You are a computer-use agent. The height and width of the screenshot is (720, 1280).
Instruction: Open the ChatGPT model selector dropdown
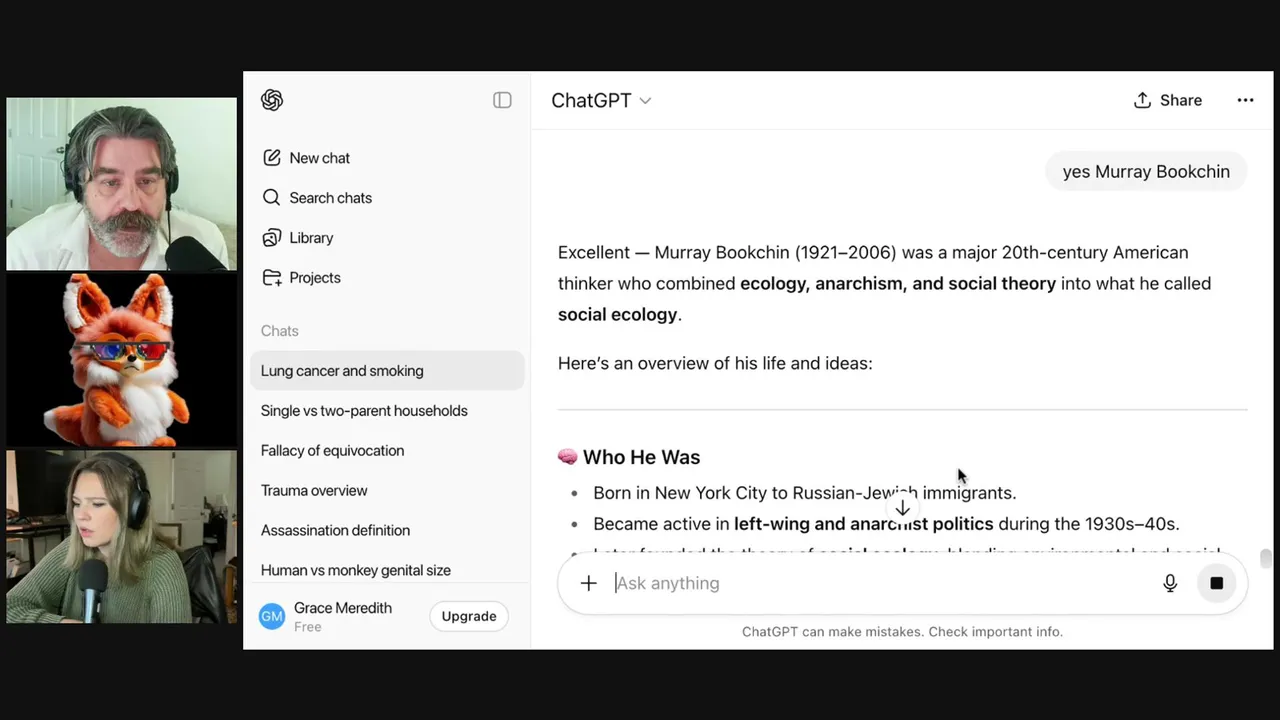[601, 100]
